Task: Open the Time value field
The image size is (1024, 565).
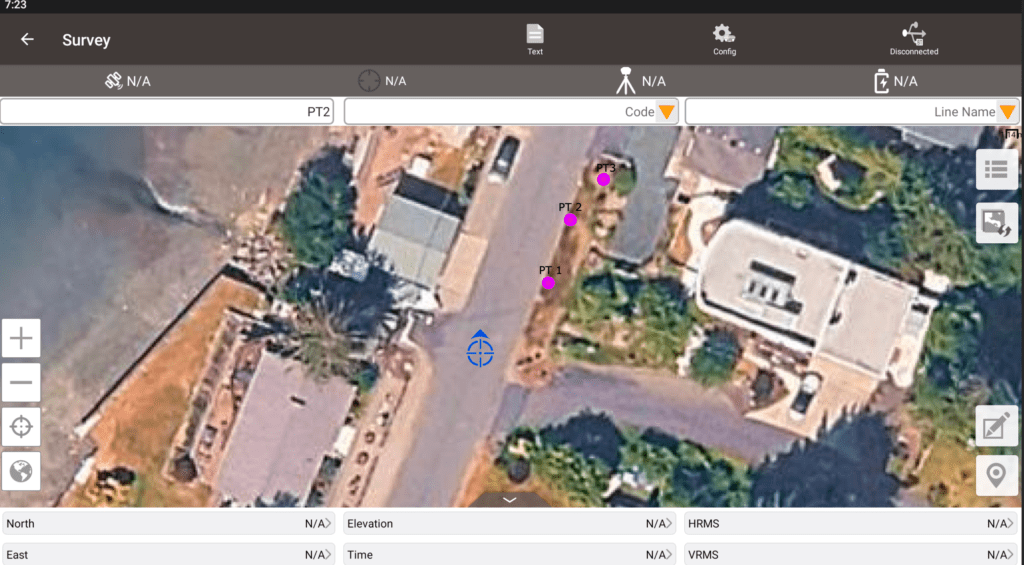Action: [x=509, y=555]
